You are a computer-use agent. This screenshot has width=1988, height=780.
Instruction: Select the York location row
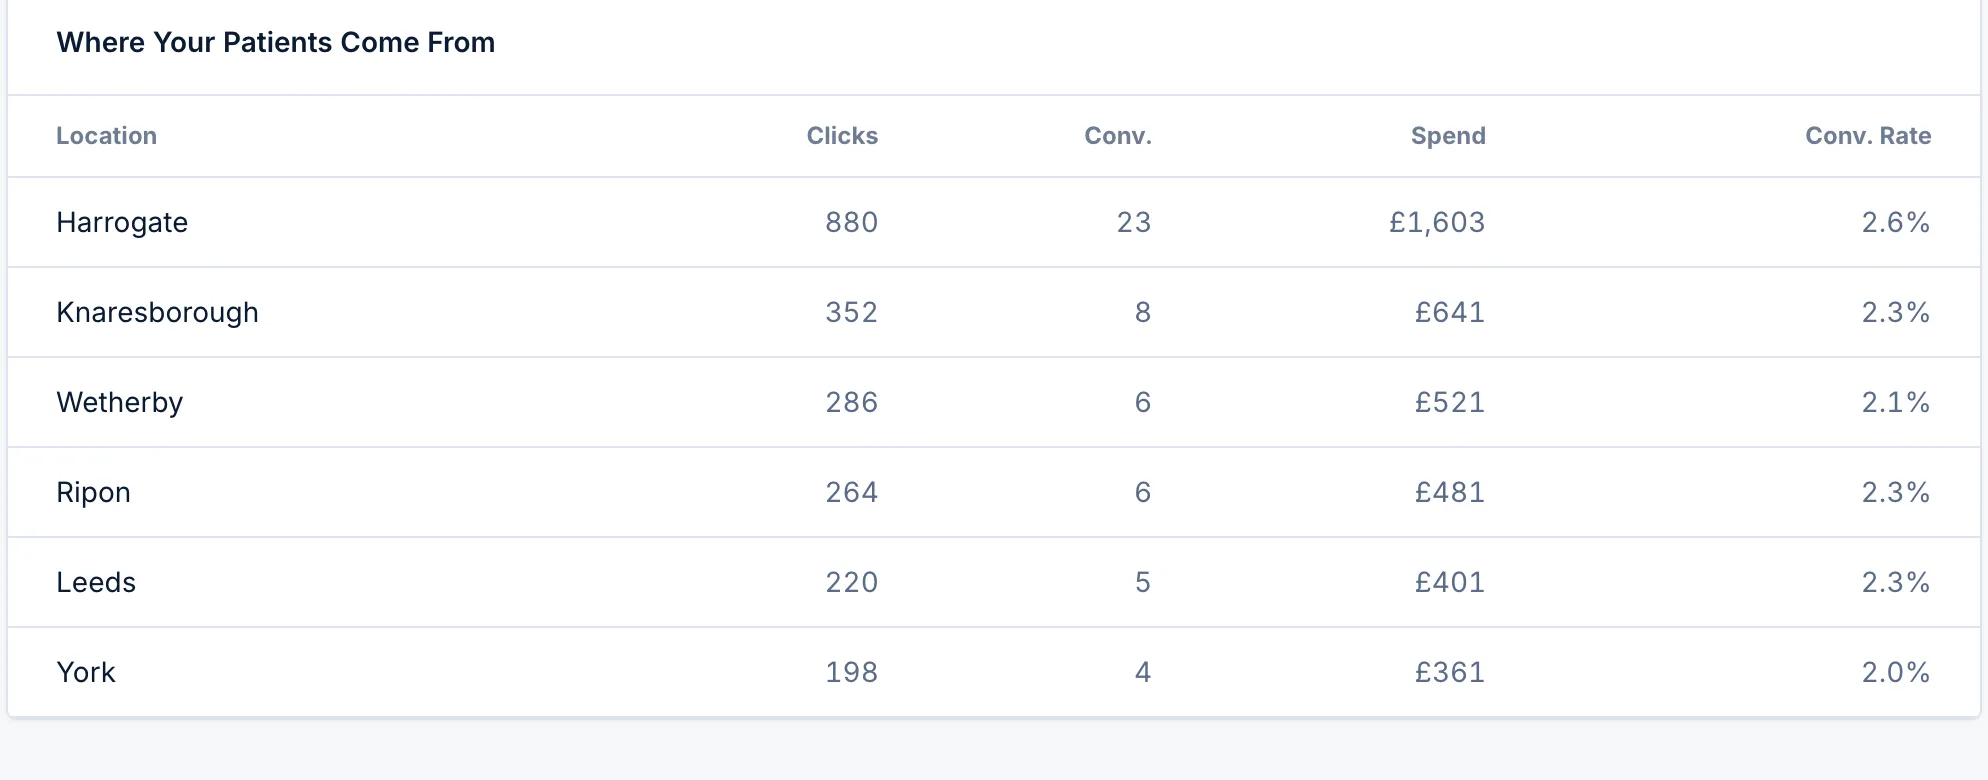point(994,672)
